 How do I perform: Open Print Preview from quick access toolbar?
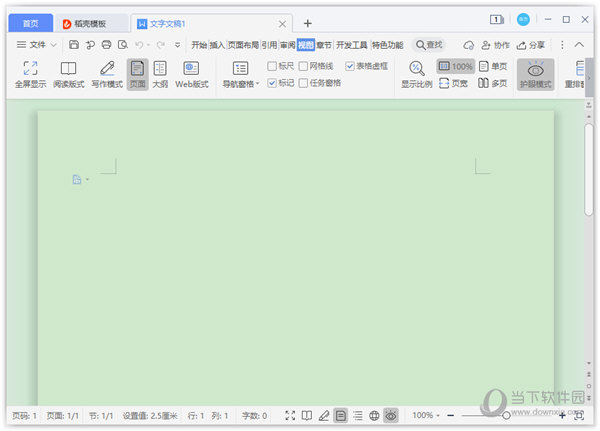tap(123, 45)
